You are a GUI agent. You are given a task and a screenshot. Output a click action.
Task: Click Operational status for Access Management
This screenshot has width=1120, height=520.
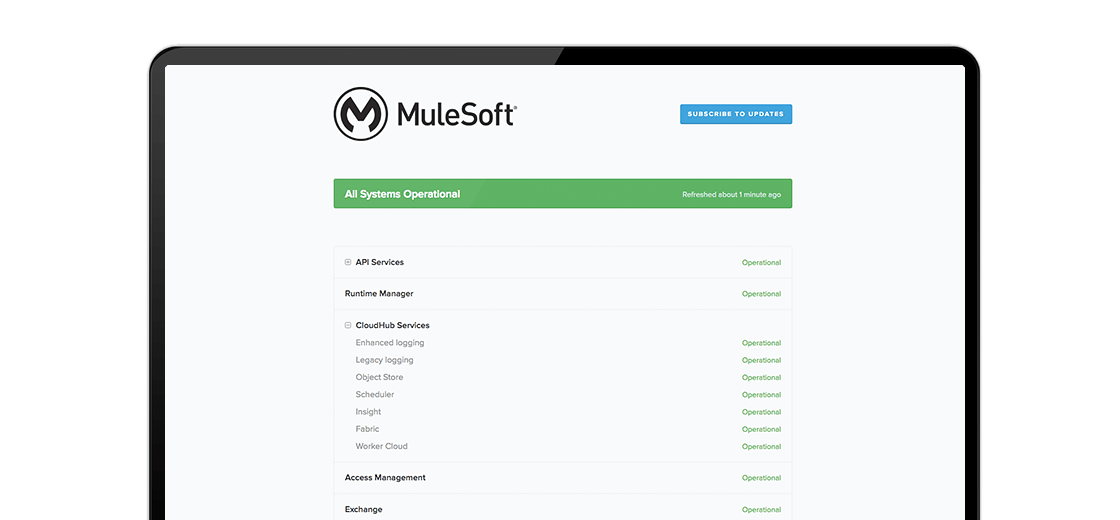tap(761, 478)
